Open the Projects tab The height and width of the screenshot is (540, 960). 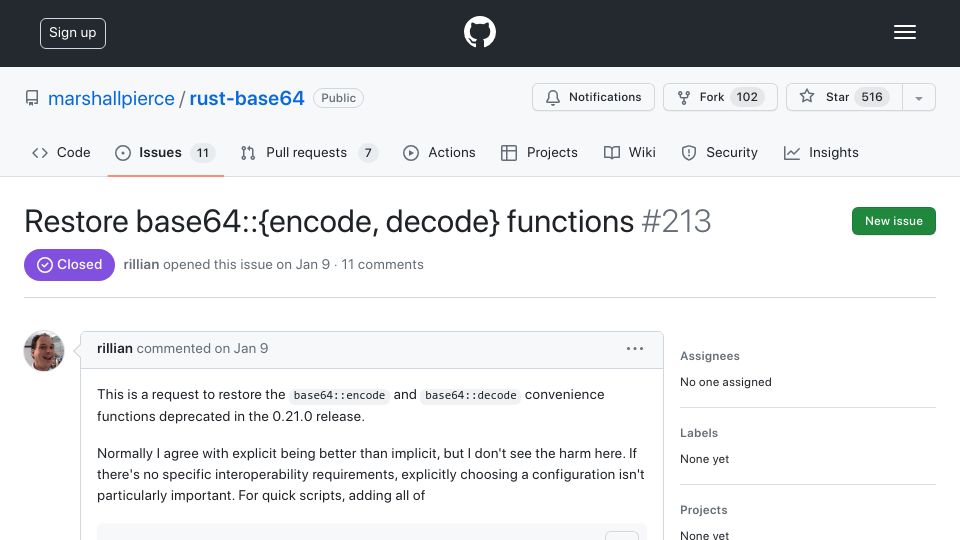pos(539,152)
